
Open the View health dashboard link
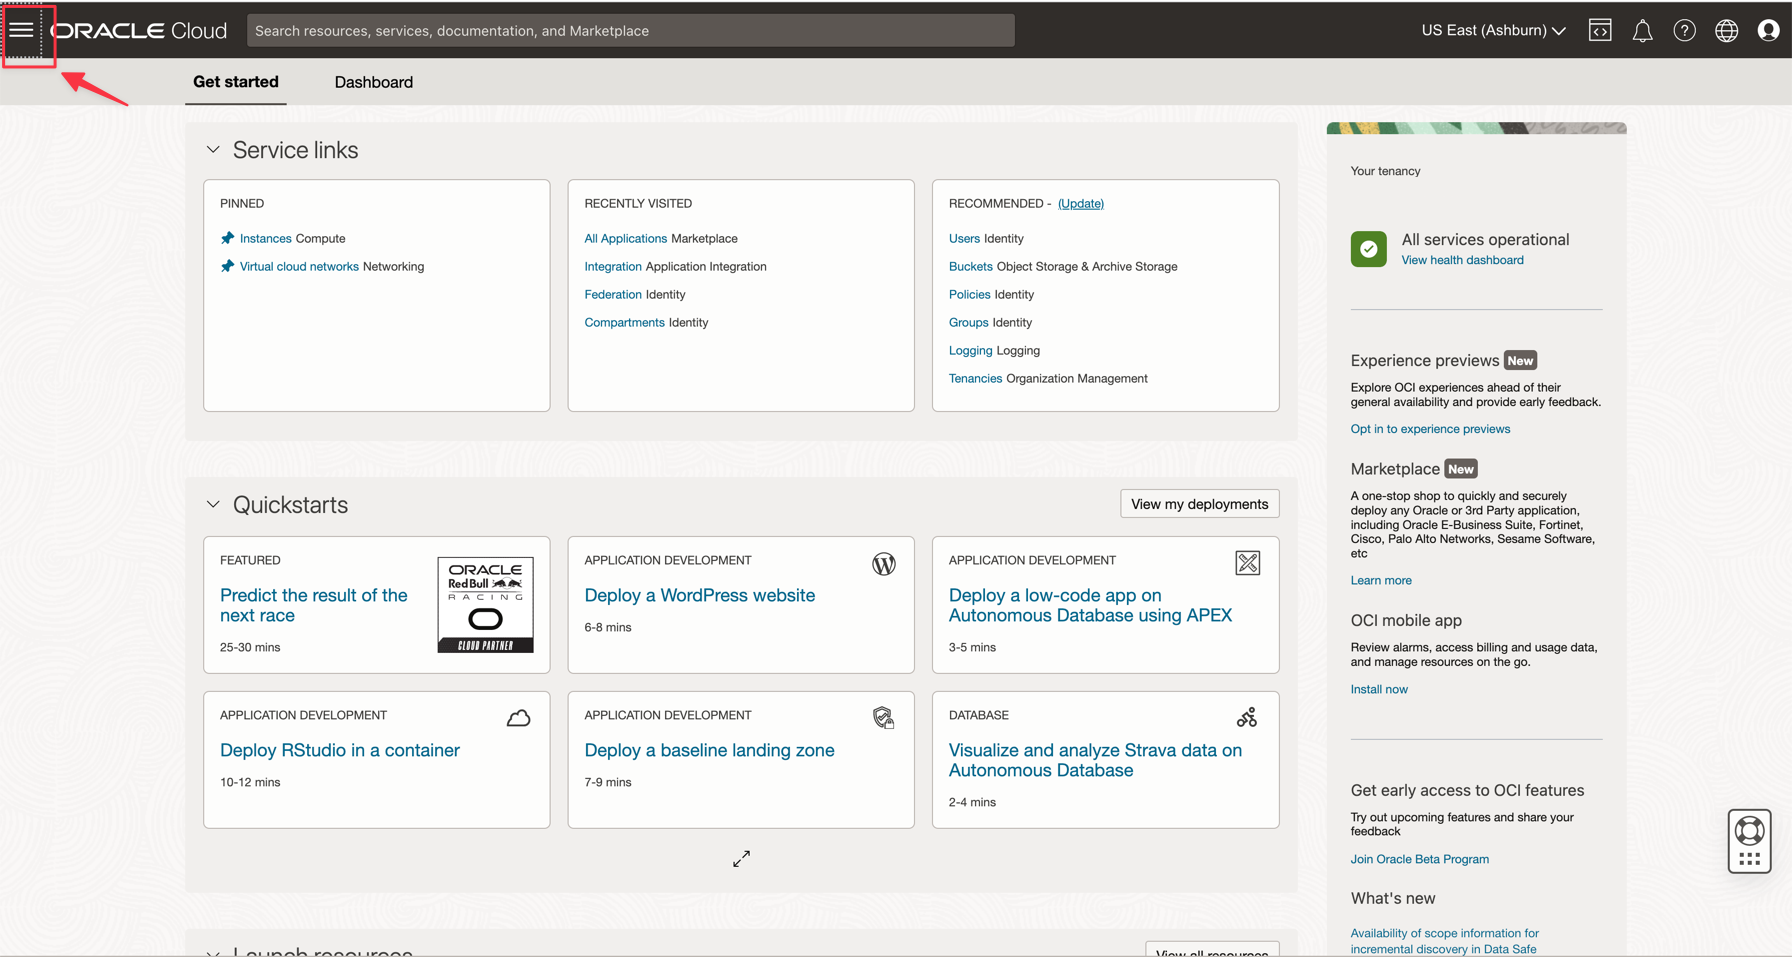(x=1462, y=260)
